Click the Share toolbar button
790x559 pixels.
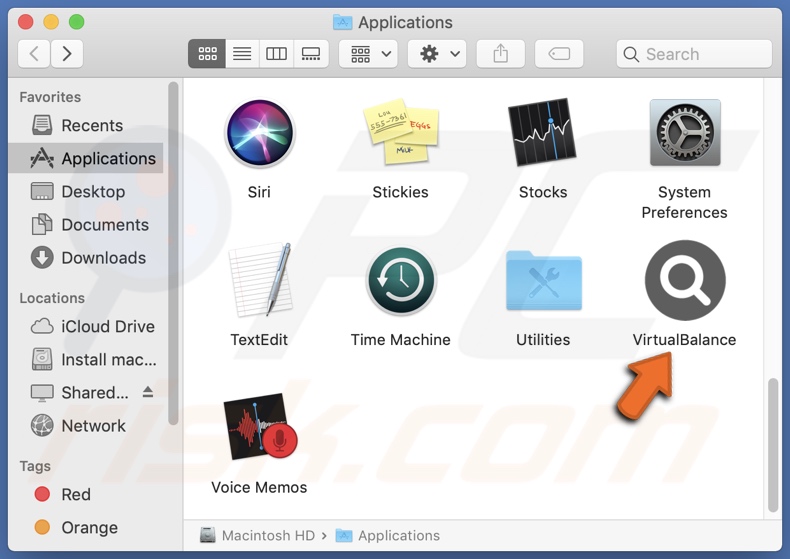tap(501, 53)
